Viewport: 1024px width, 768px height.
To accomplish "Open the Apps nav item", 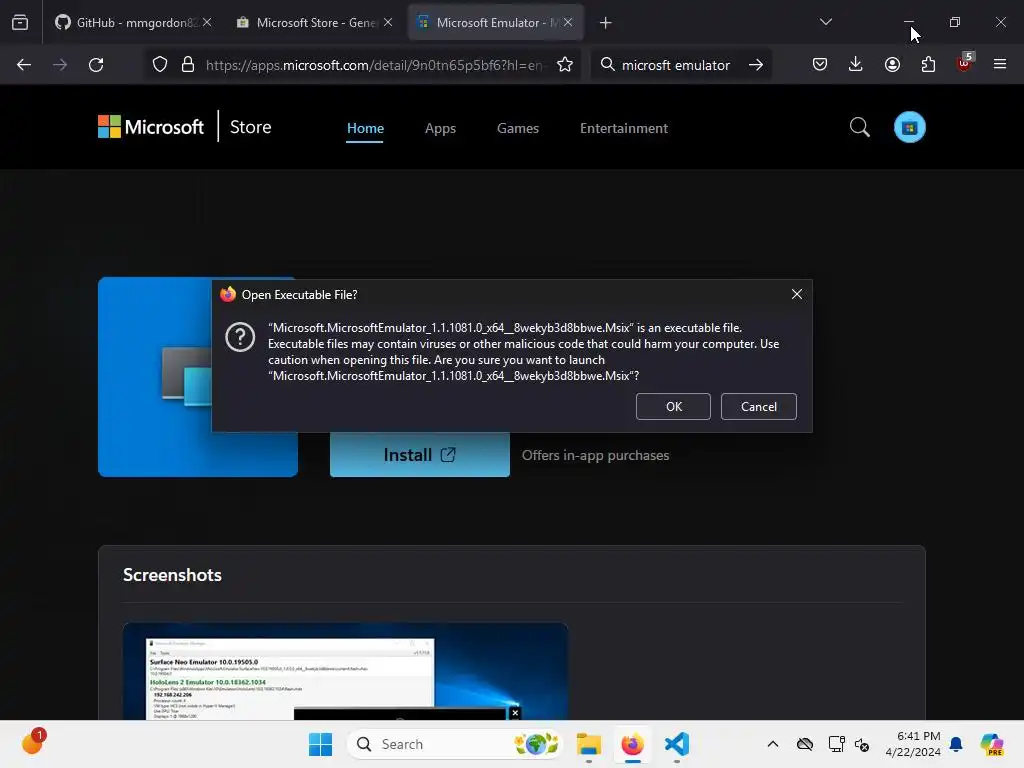I will (x=440, y=128).
